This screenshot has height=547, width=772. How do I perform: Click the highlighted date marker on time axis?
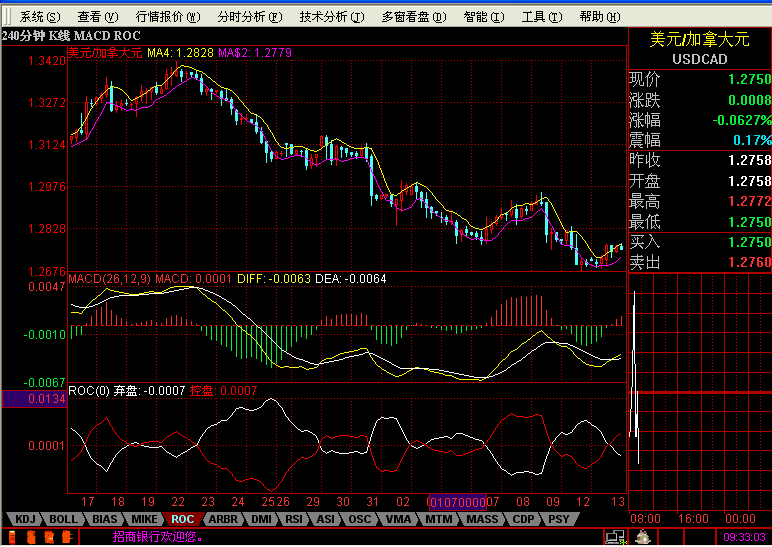(x=458, y=503)
